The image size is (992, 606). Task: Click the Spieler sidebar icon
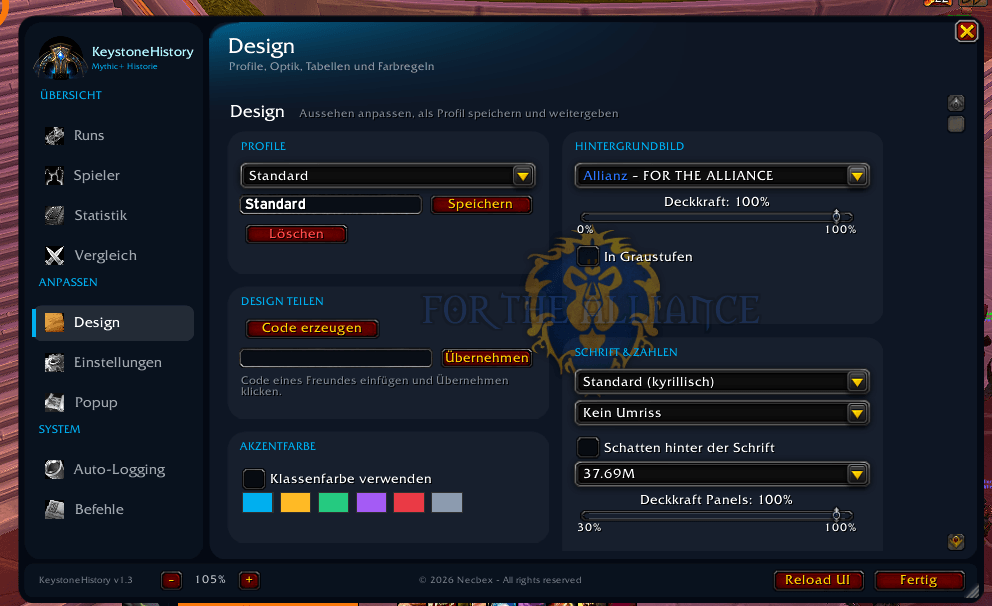[54, 175]
